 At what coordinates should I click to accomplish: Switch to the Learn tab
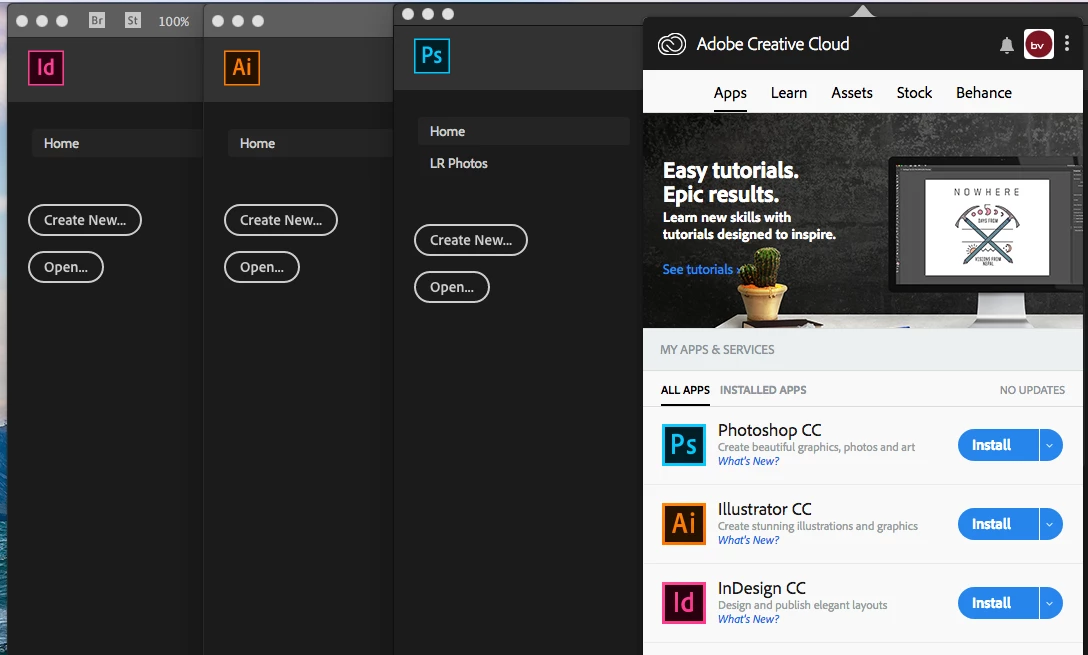pos(789,93)
